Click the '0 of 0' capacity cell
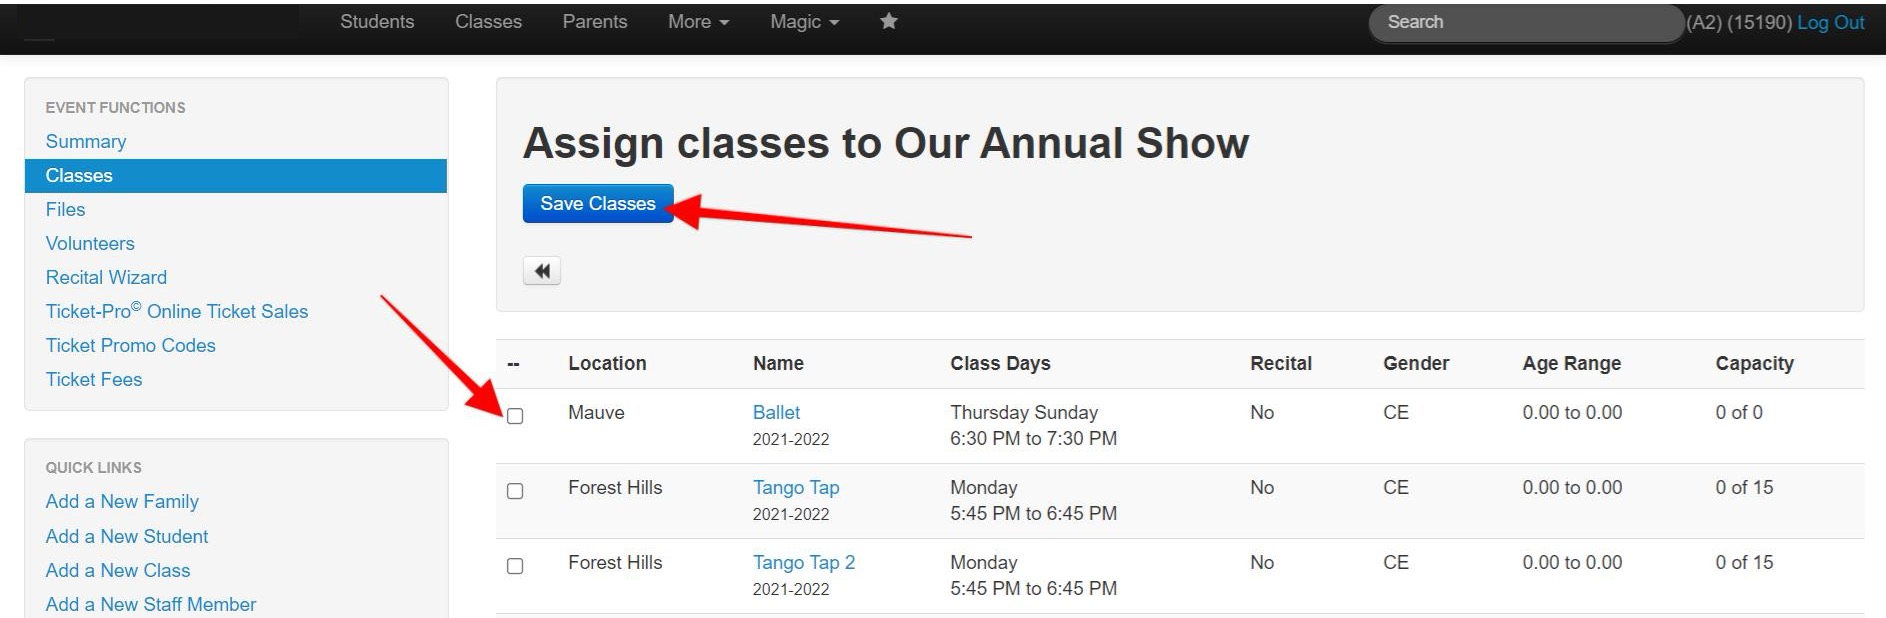 (x=1739, y=412)
